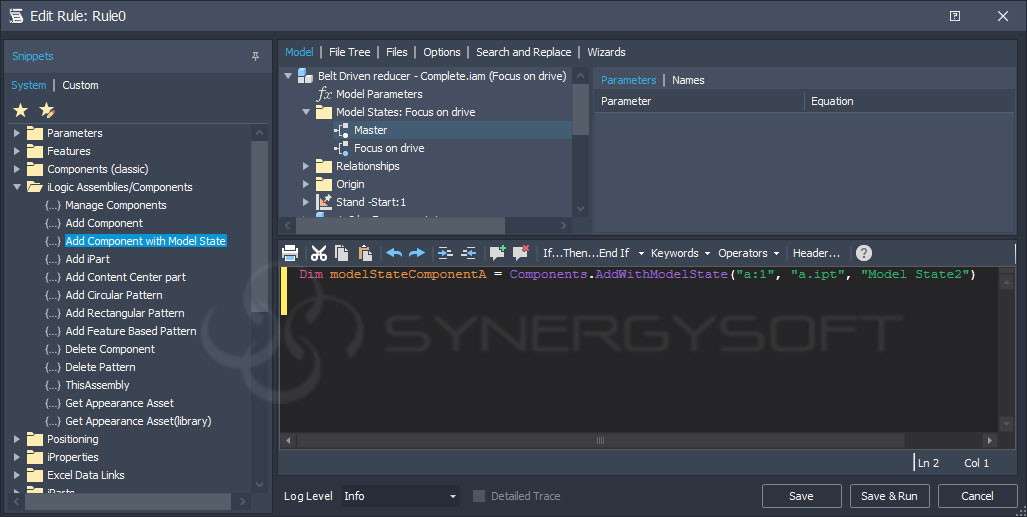Click the Comment selection icon
1027x517 pixels.
497,253
